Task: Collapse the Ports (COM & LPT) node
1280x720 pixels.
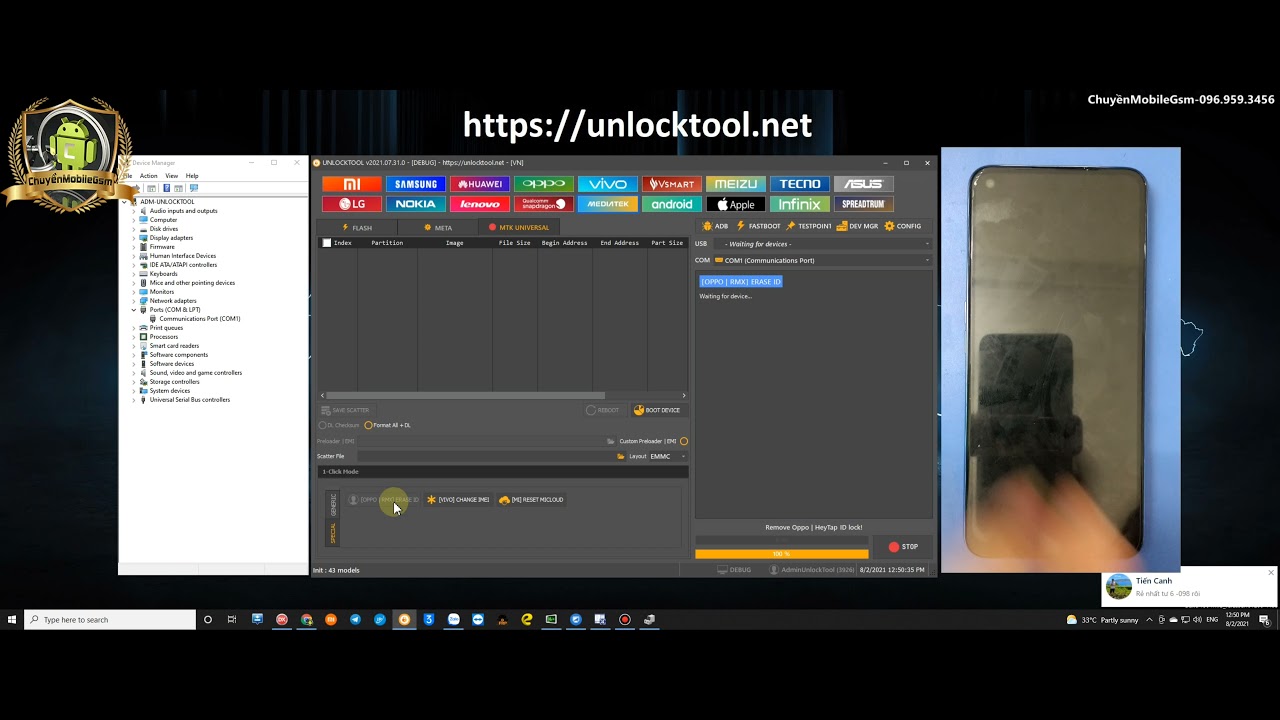Action: point(134,310)
